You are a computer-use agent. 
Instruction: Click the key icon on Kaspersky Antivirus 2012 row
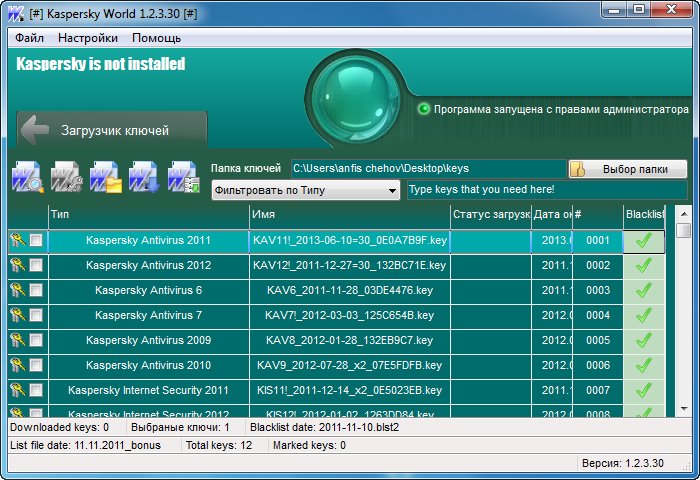pyautogui.click(x=18, y=265)
